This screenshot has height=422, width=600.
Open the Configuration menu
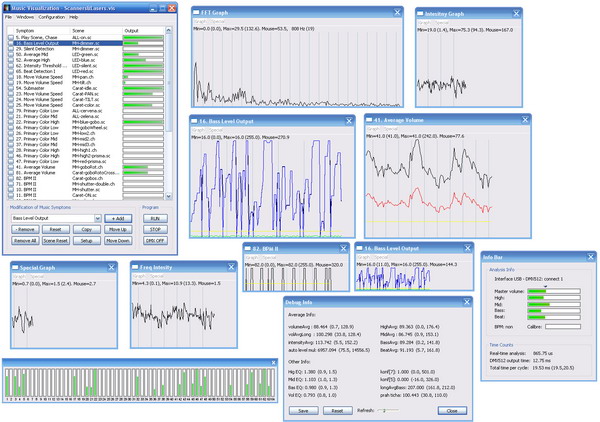click(x=52, y=17)
